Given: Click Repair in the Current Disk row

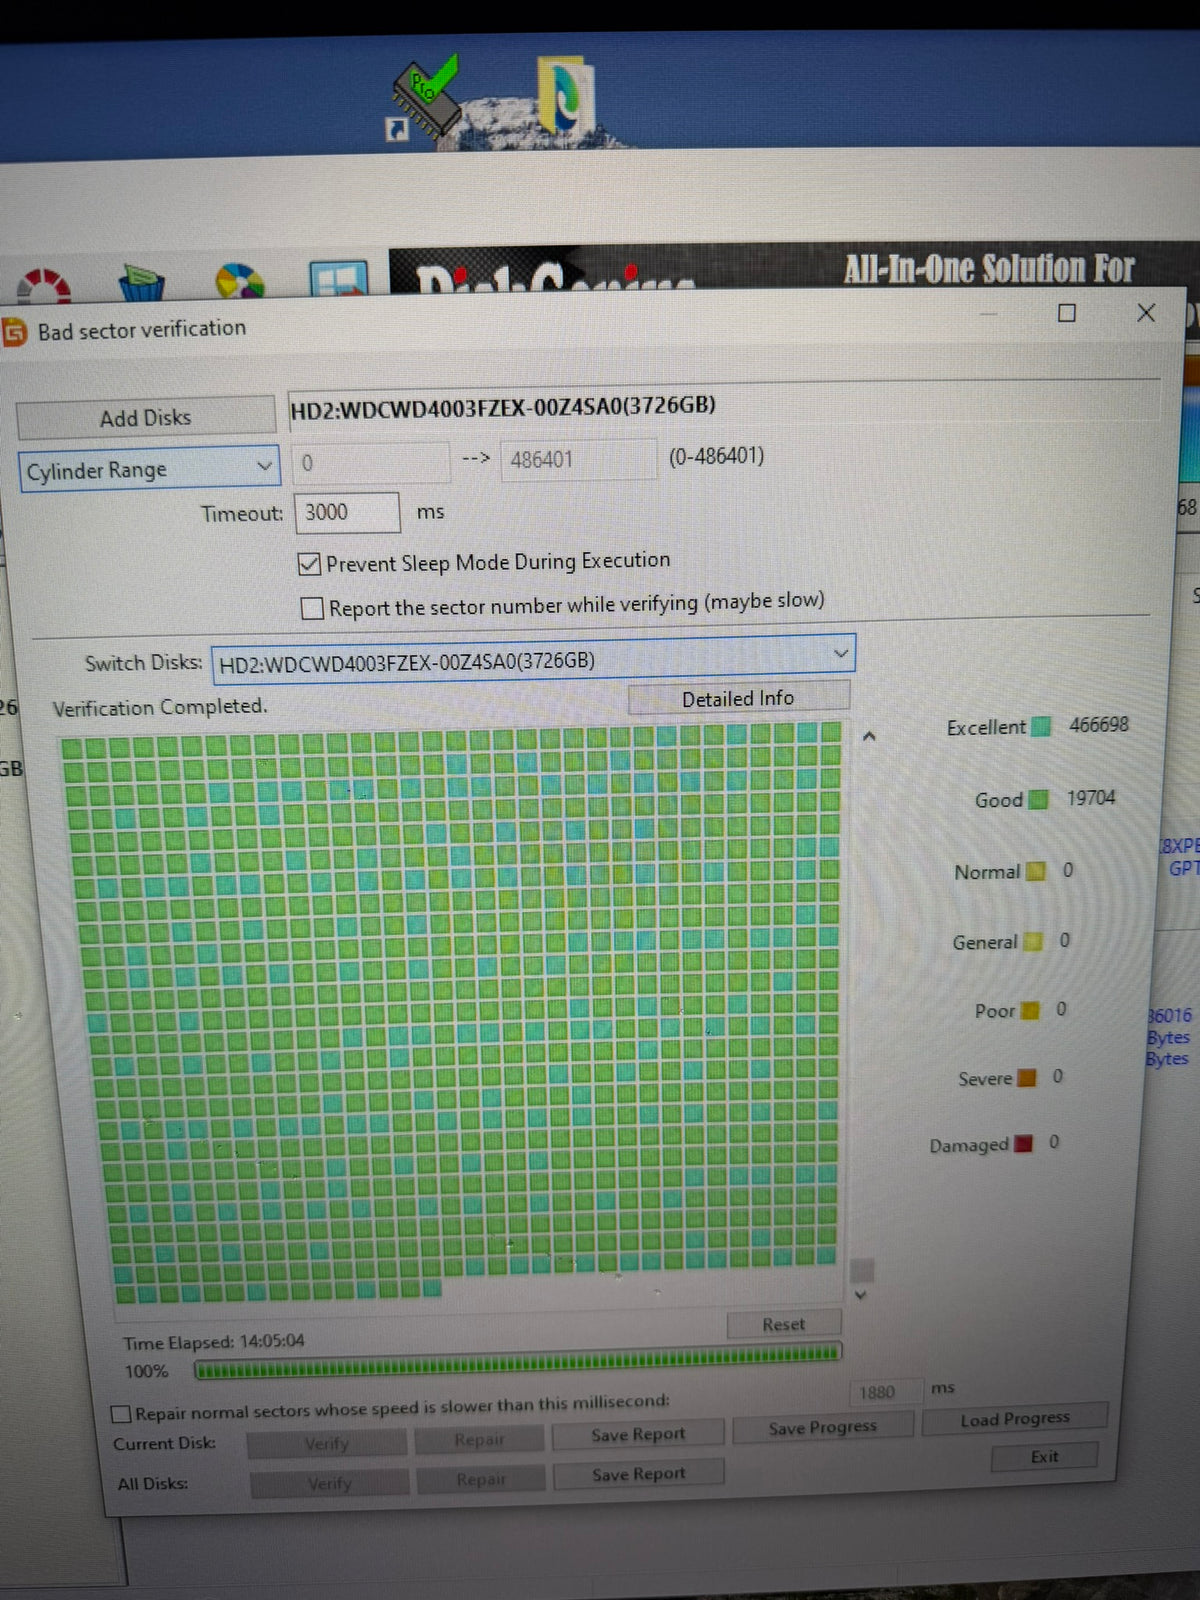Looking at the screenshot, I should pos(480,1439).
